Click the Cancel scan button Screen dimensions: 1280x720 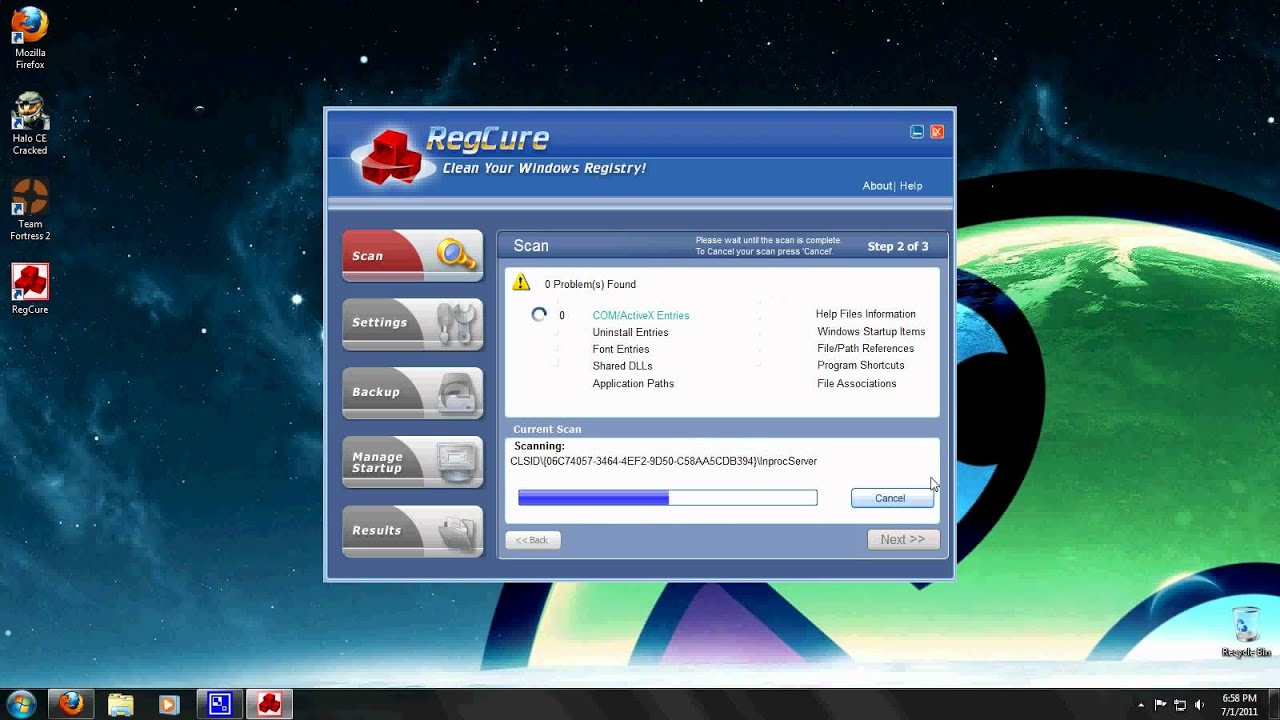tap(892, 498)
